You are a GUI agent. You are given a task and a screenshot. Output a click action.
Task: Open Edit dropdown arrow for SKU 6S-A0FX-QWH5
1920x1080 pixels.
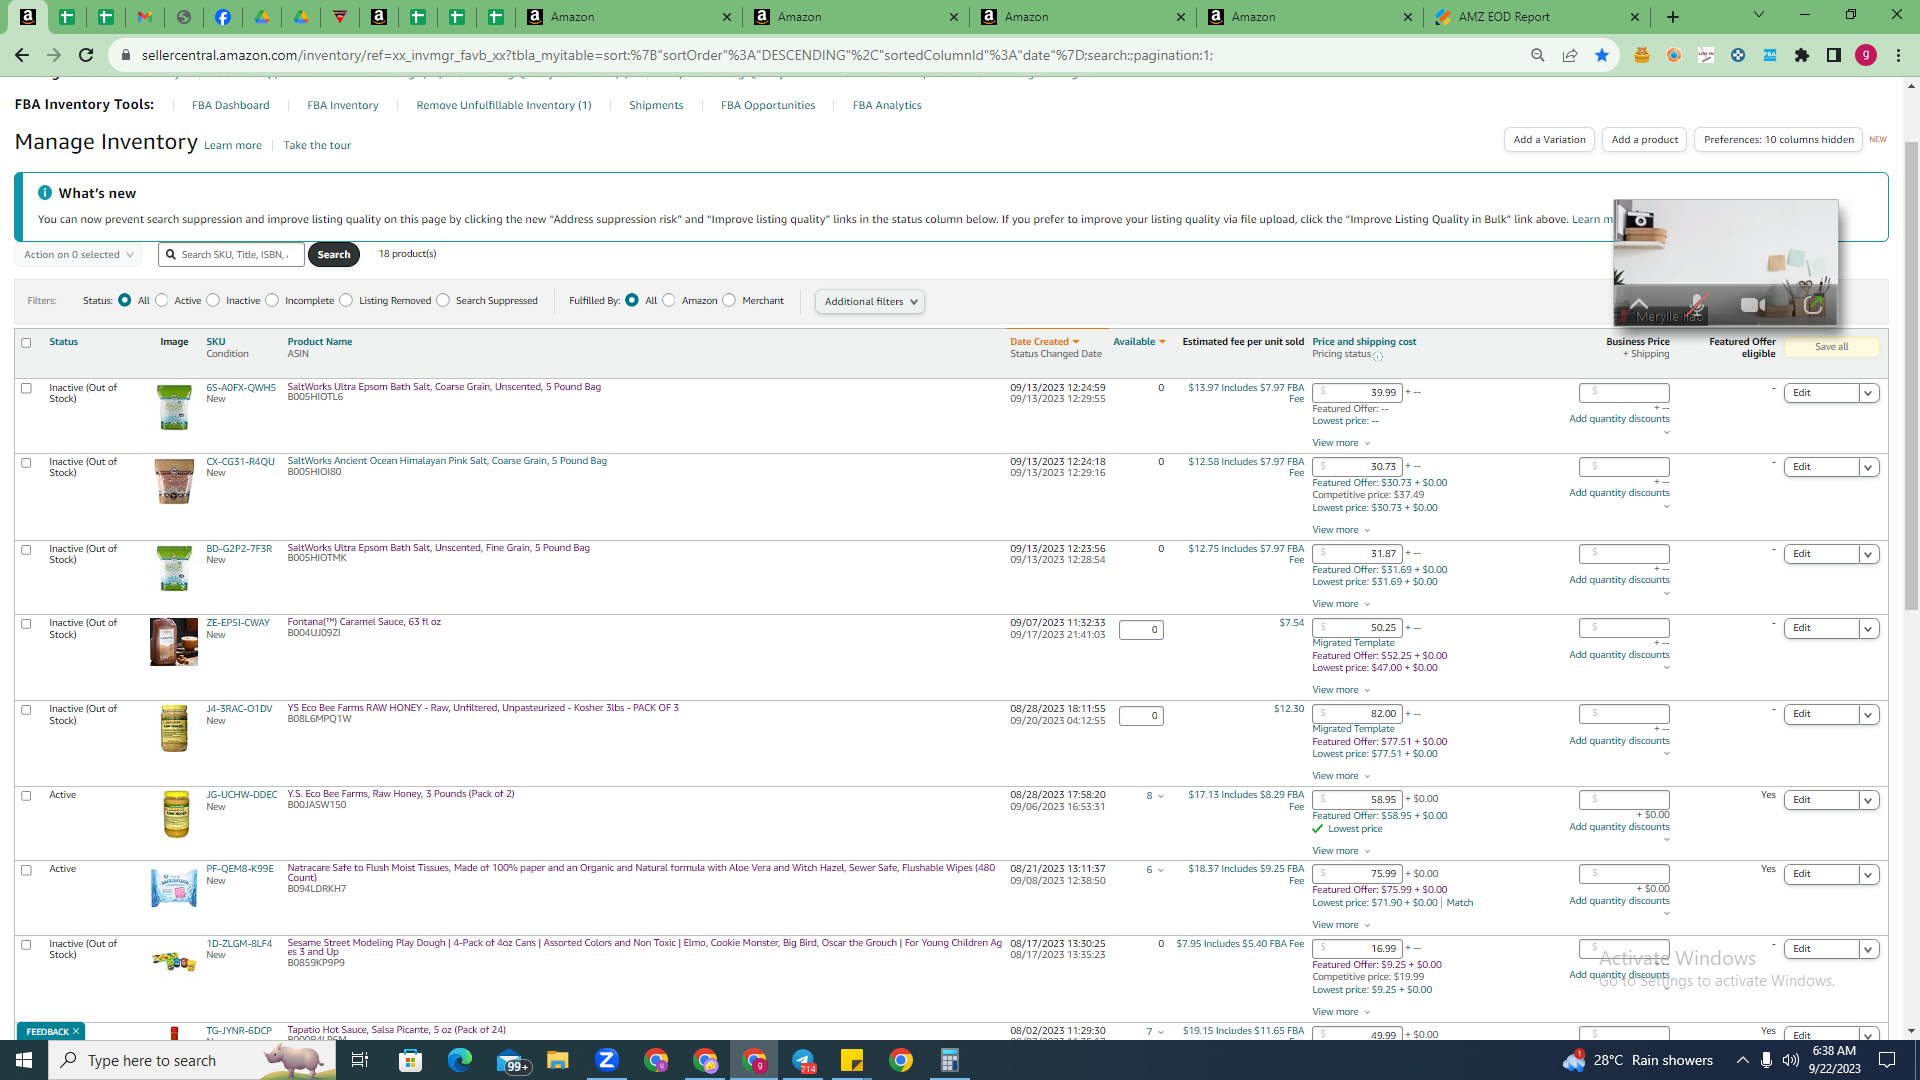click(1868, 393)
